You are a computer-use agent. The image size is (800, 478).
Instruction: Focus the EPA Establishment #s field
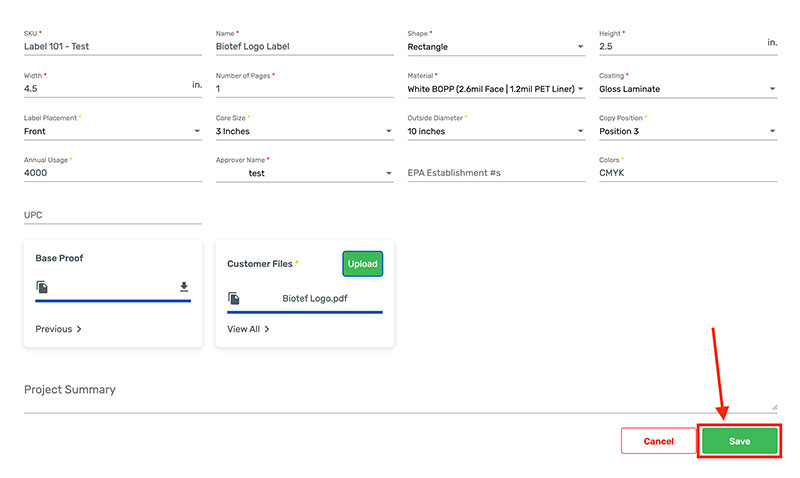click(496, 173)
